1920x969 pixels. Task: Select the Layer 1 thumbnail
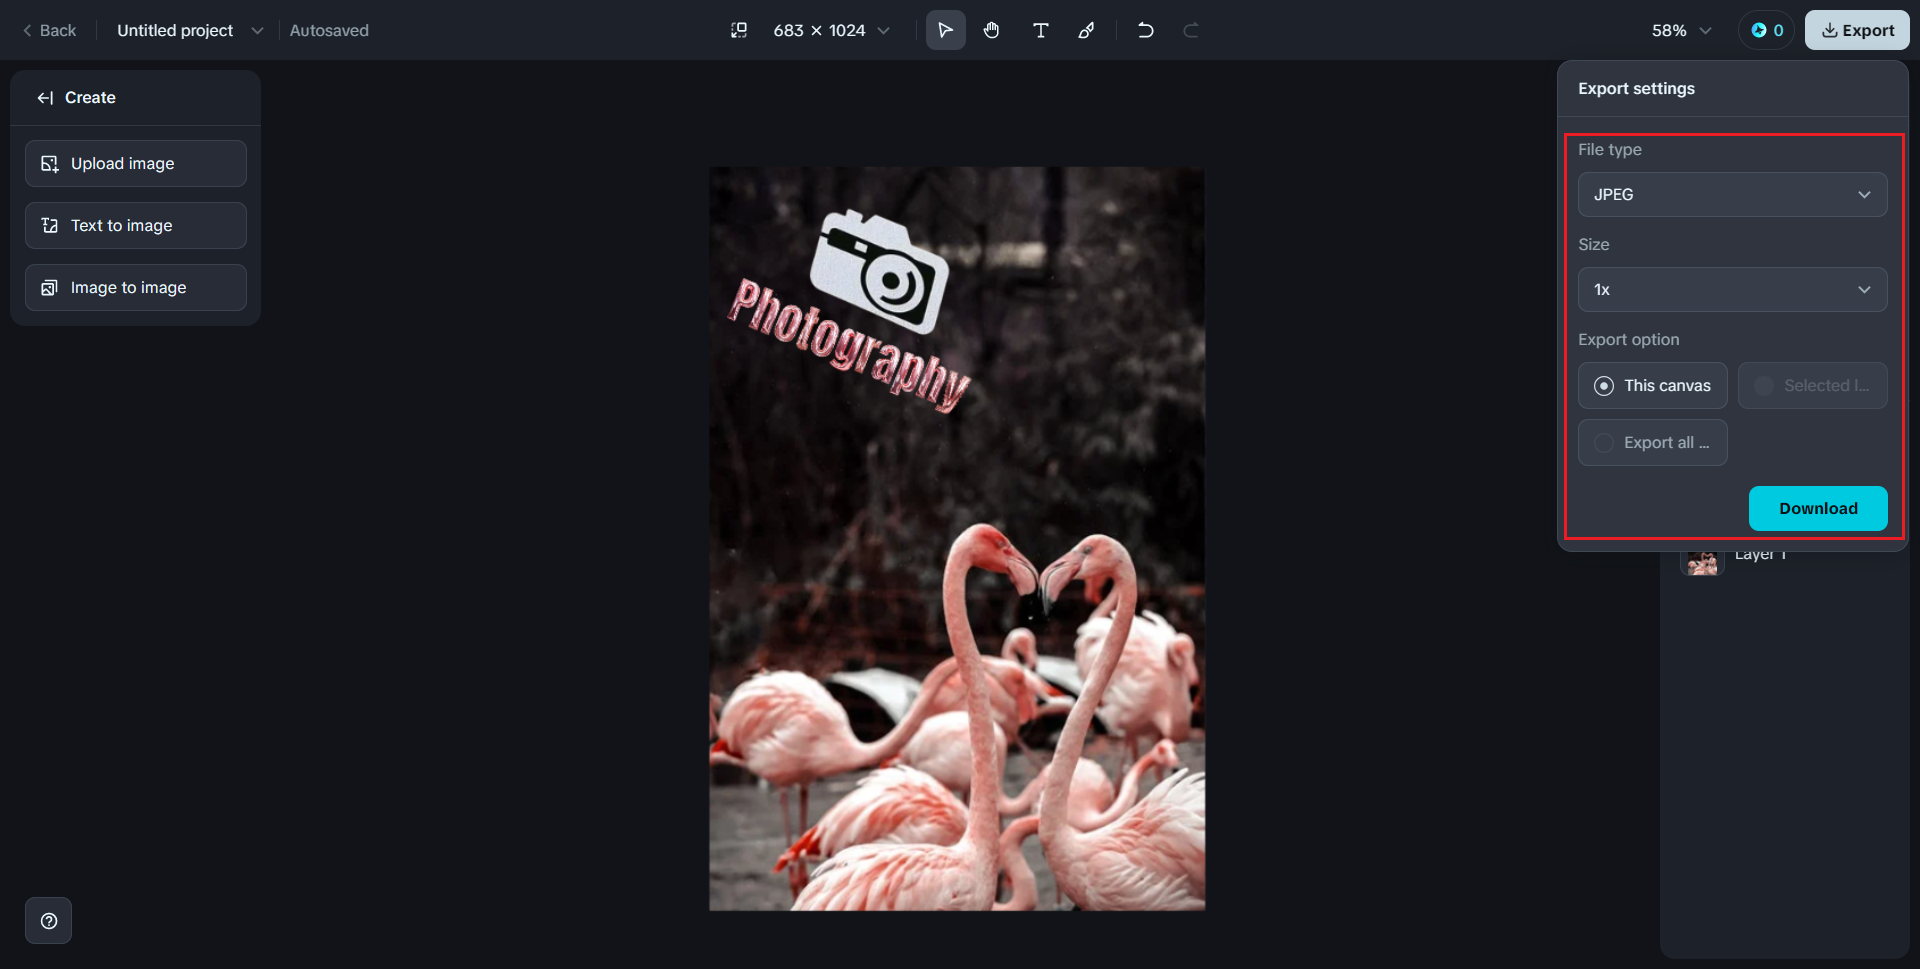(x=1702, y=563)
